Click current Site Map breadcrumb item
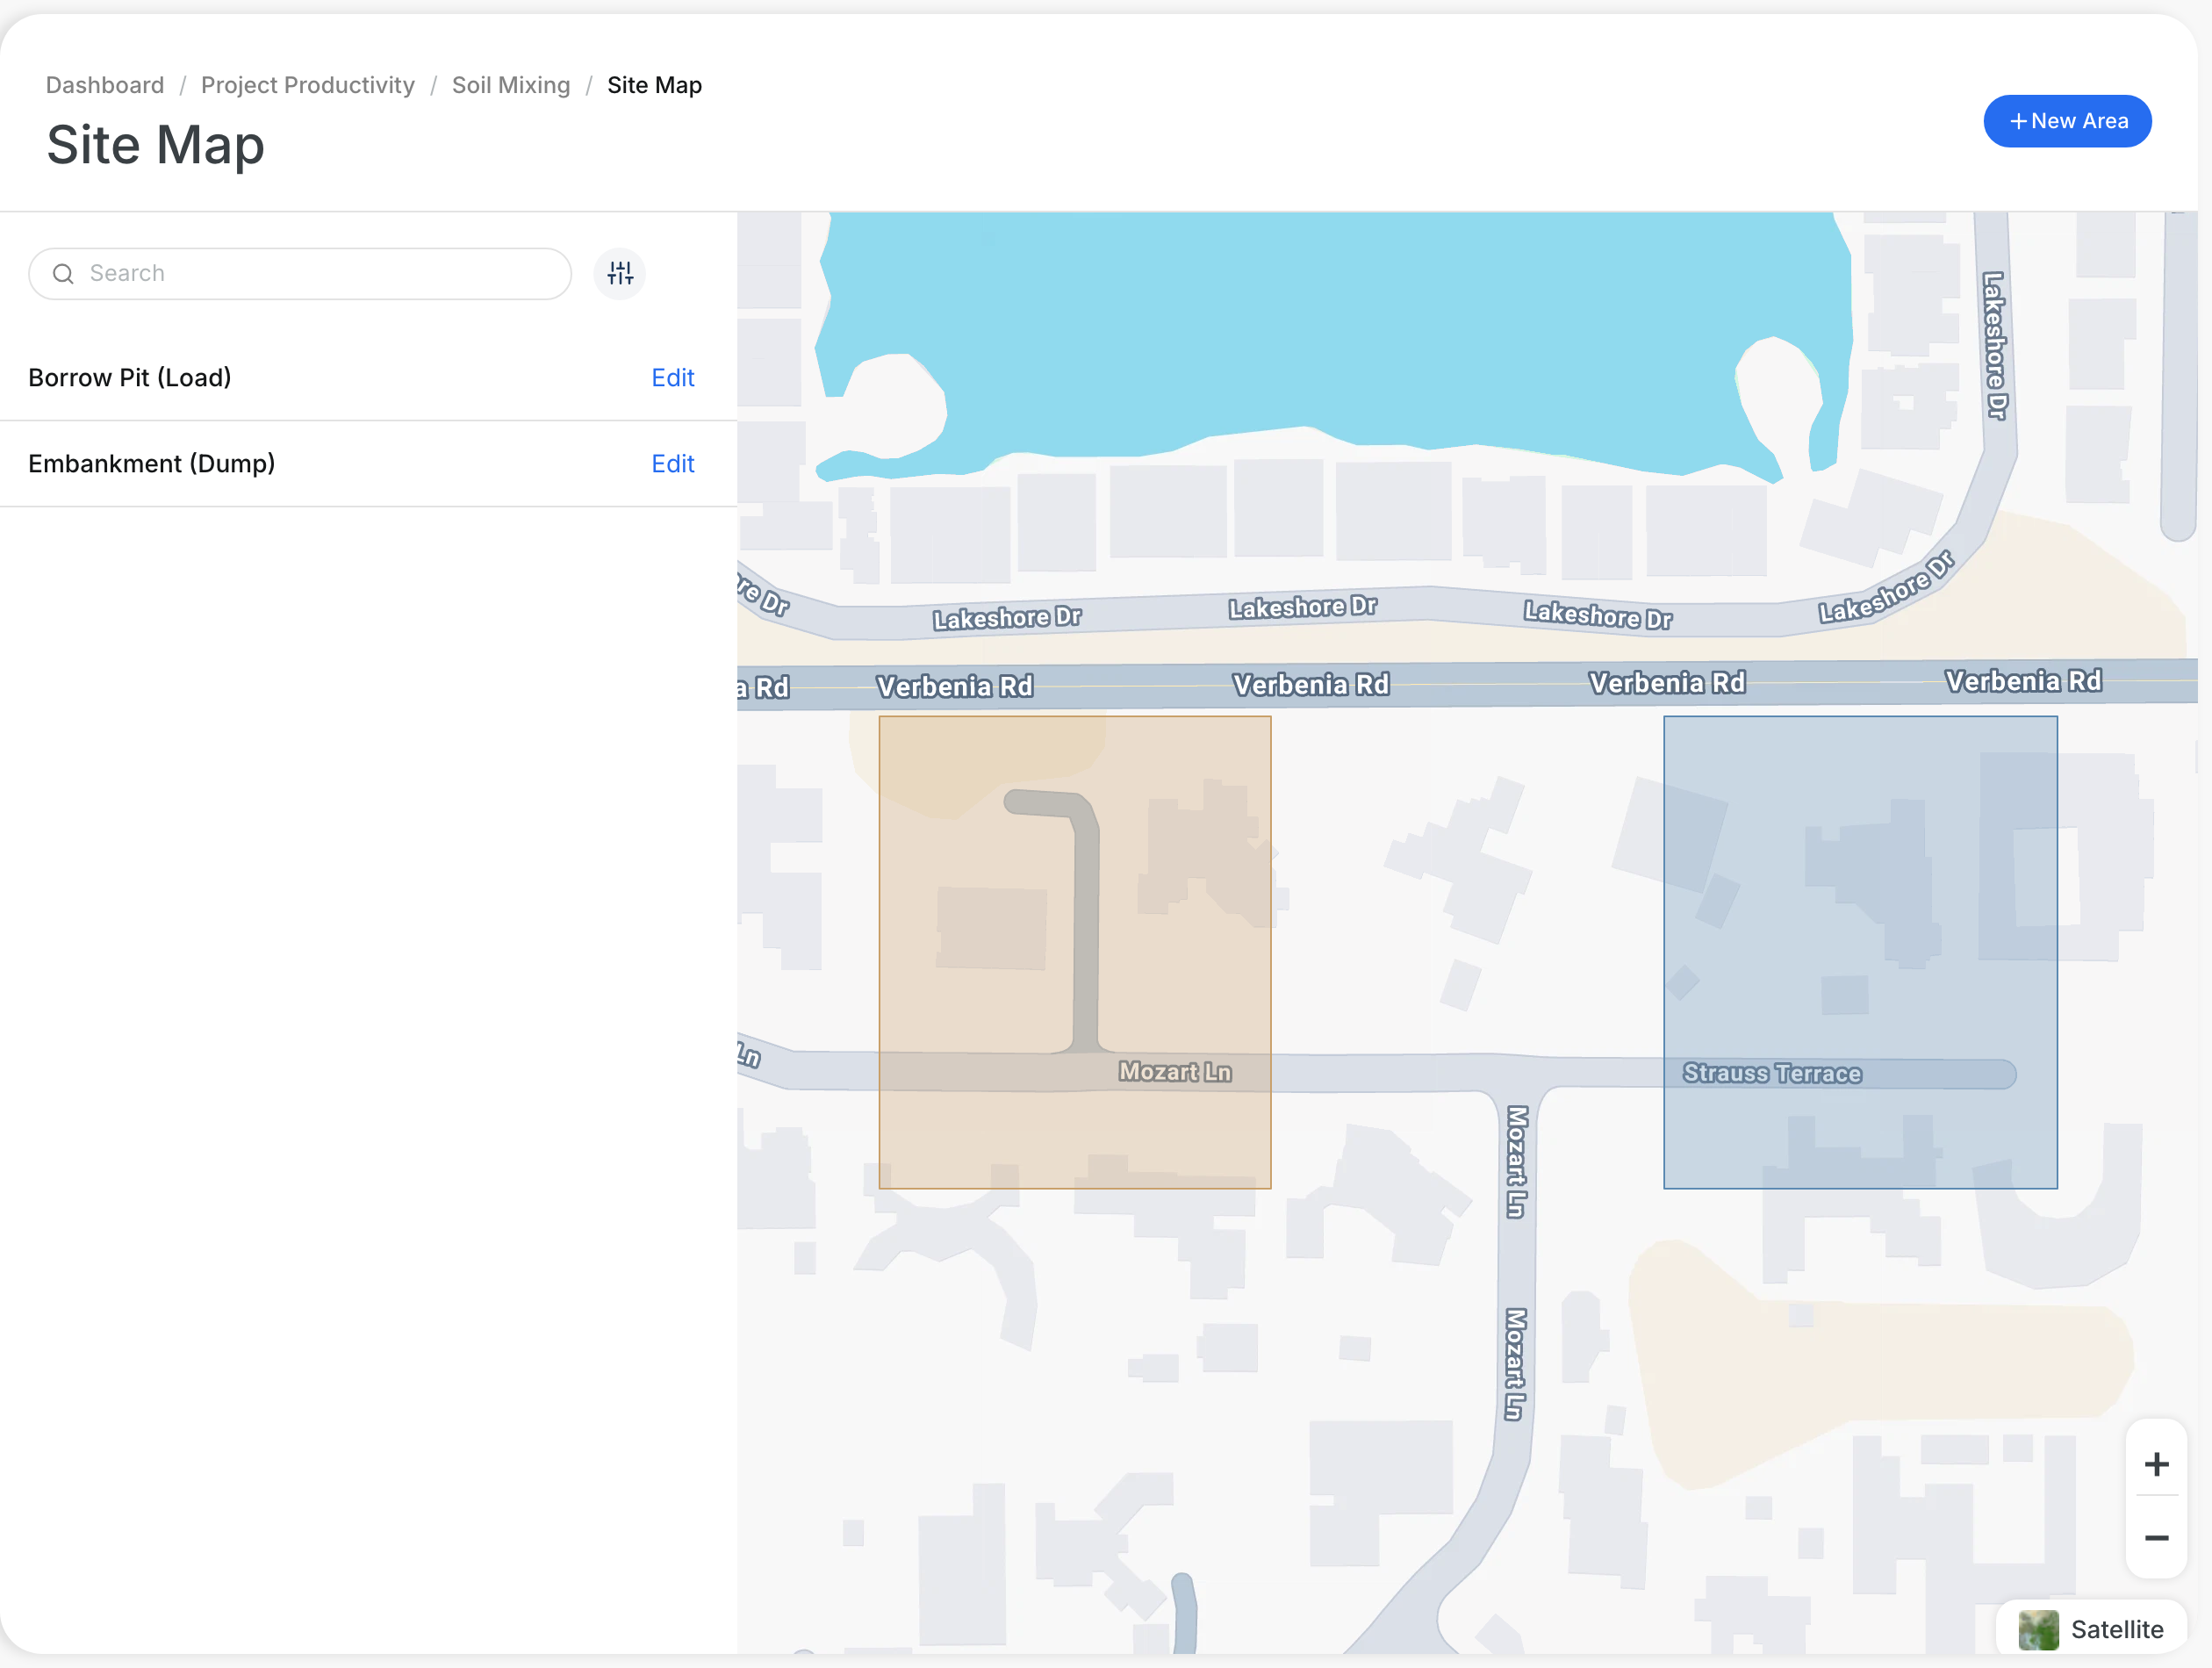 tap(655, 85)
